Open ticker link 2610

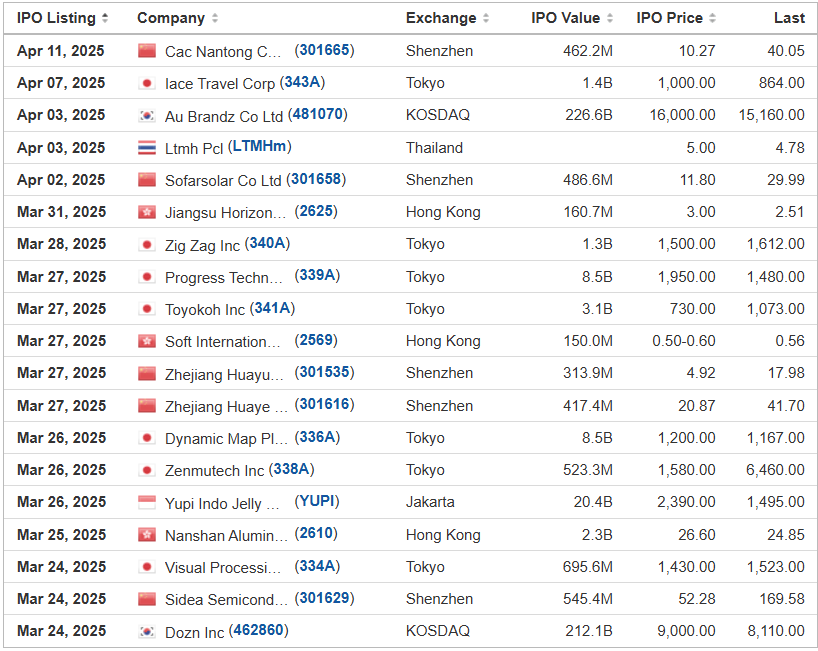pos(316,534)
